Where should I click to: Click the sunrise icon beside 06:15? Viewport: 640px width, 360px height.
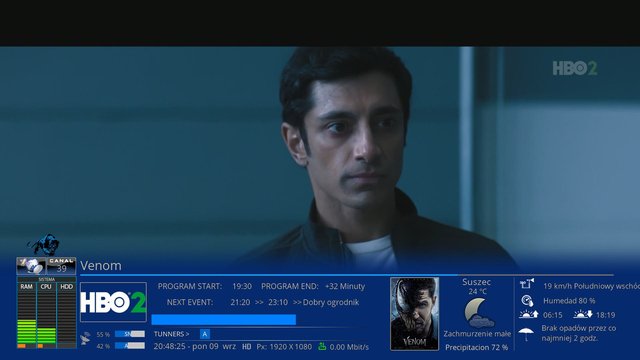[529, 314]
